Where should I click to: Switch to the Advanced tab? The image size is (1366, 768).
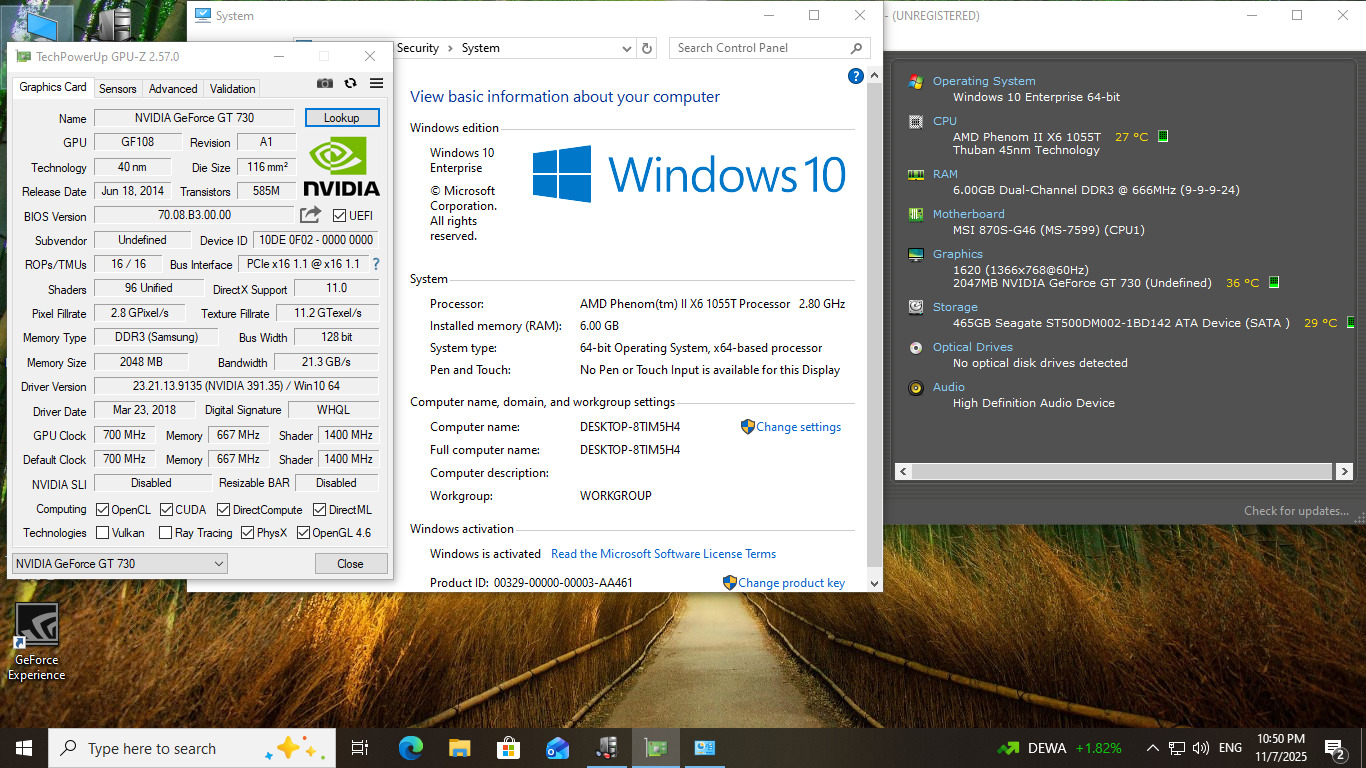(173, 88)
